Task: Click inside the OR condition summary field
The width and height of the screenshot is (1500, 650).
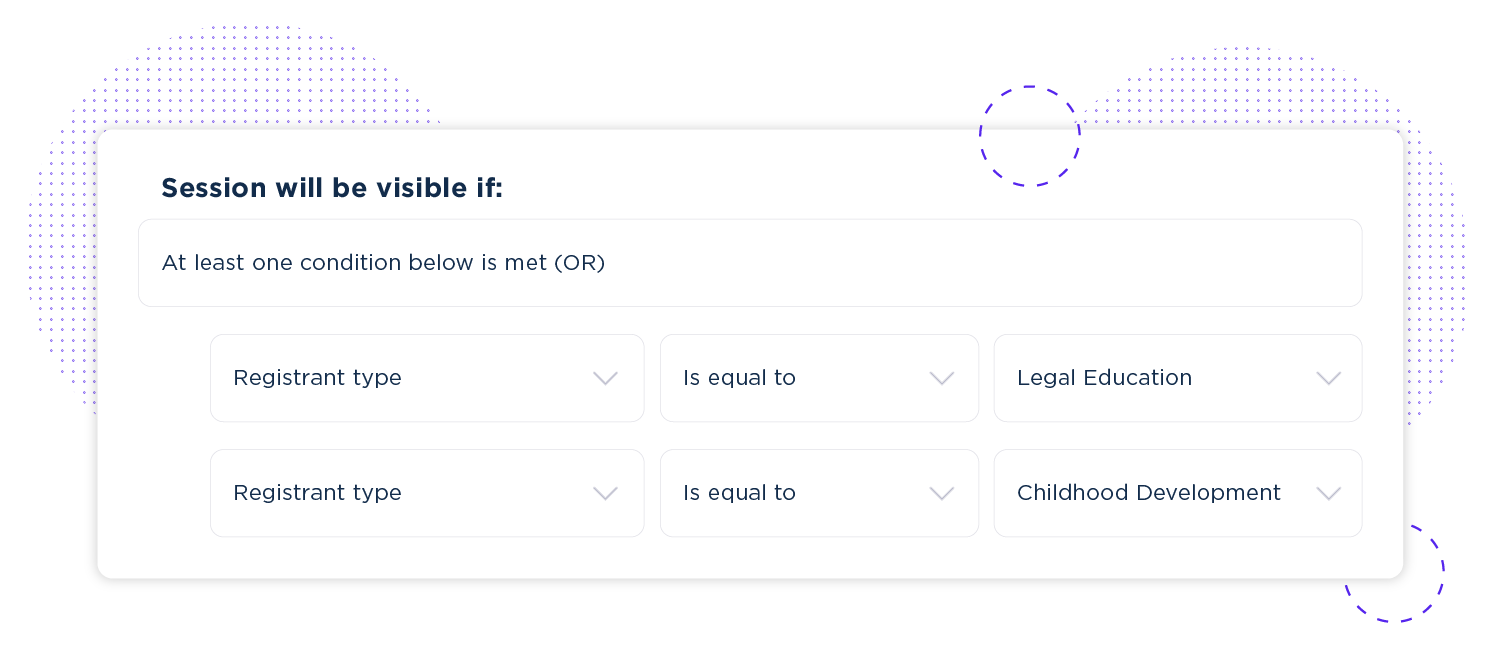Action: pos(751,262)
